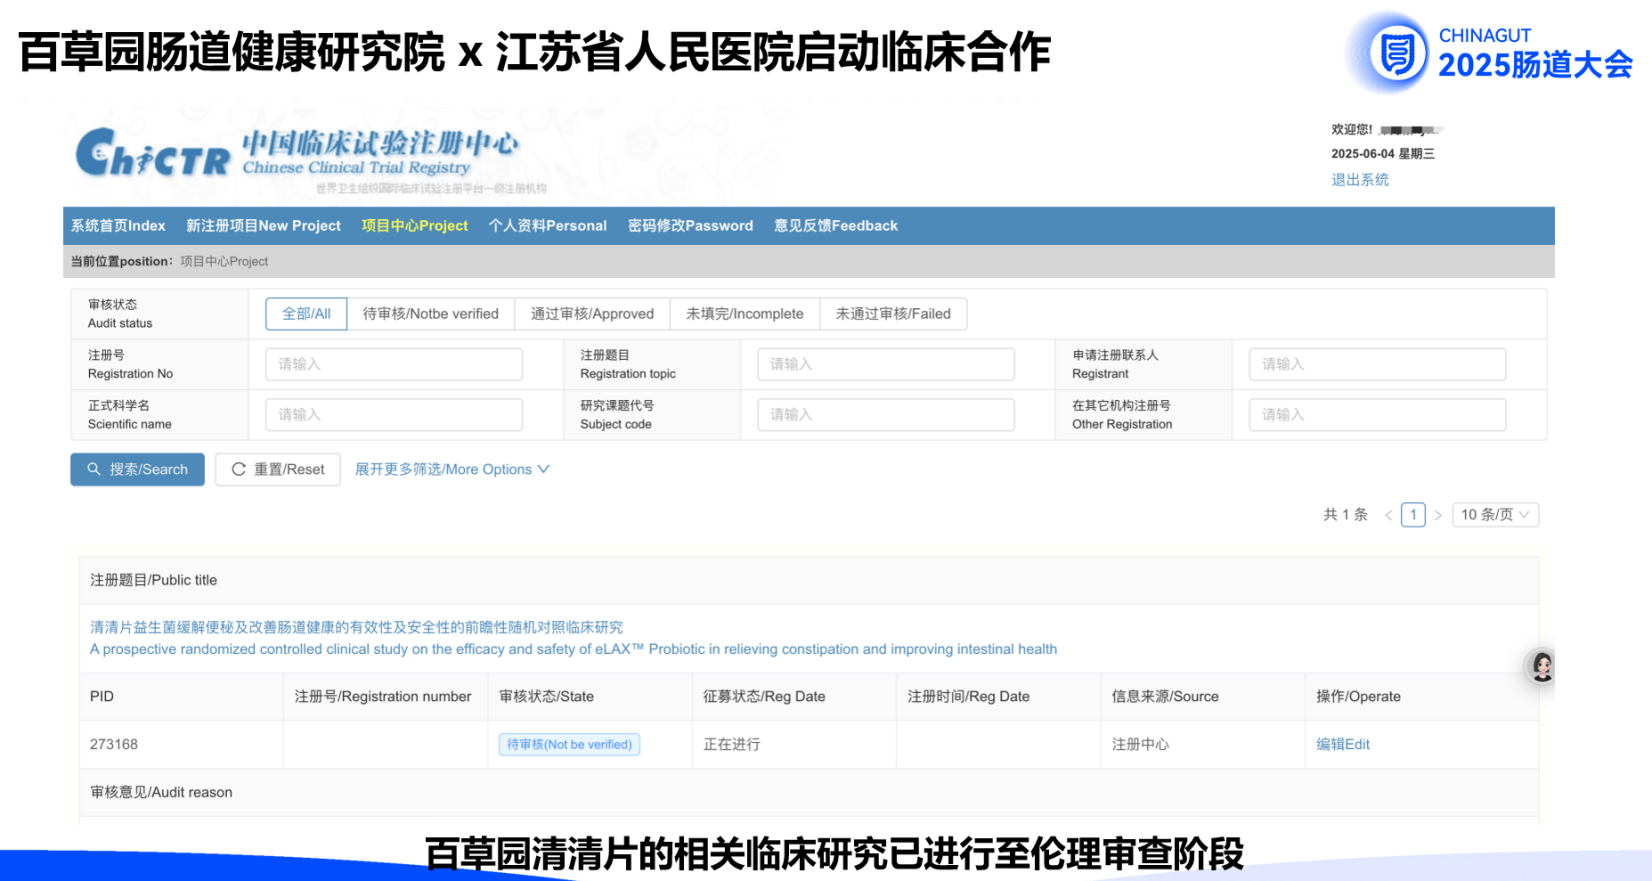1652x881 pixels.
Task: Select the 全部/All audit status filter
Action: 306,314
